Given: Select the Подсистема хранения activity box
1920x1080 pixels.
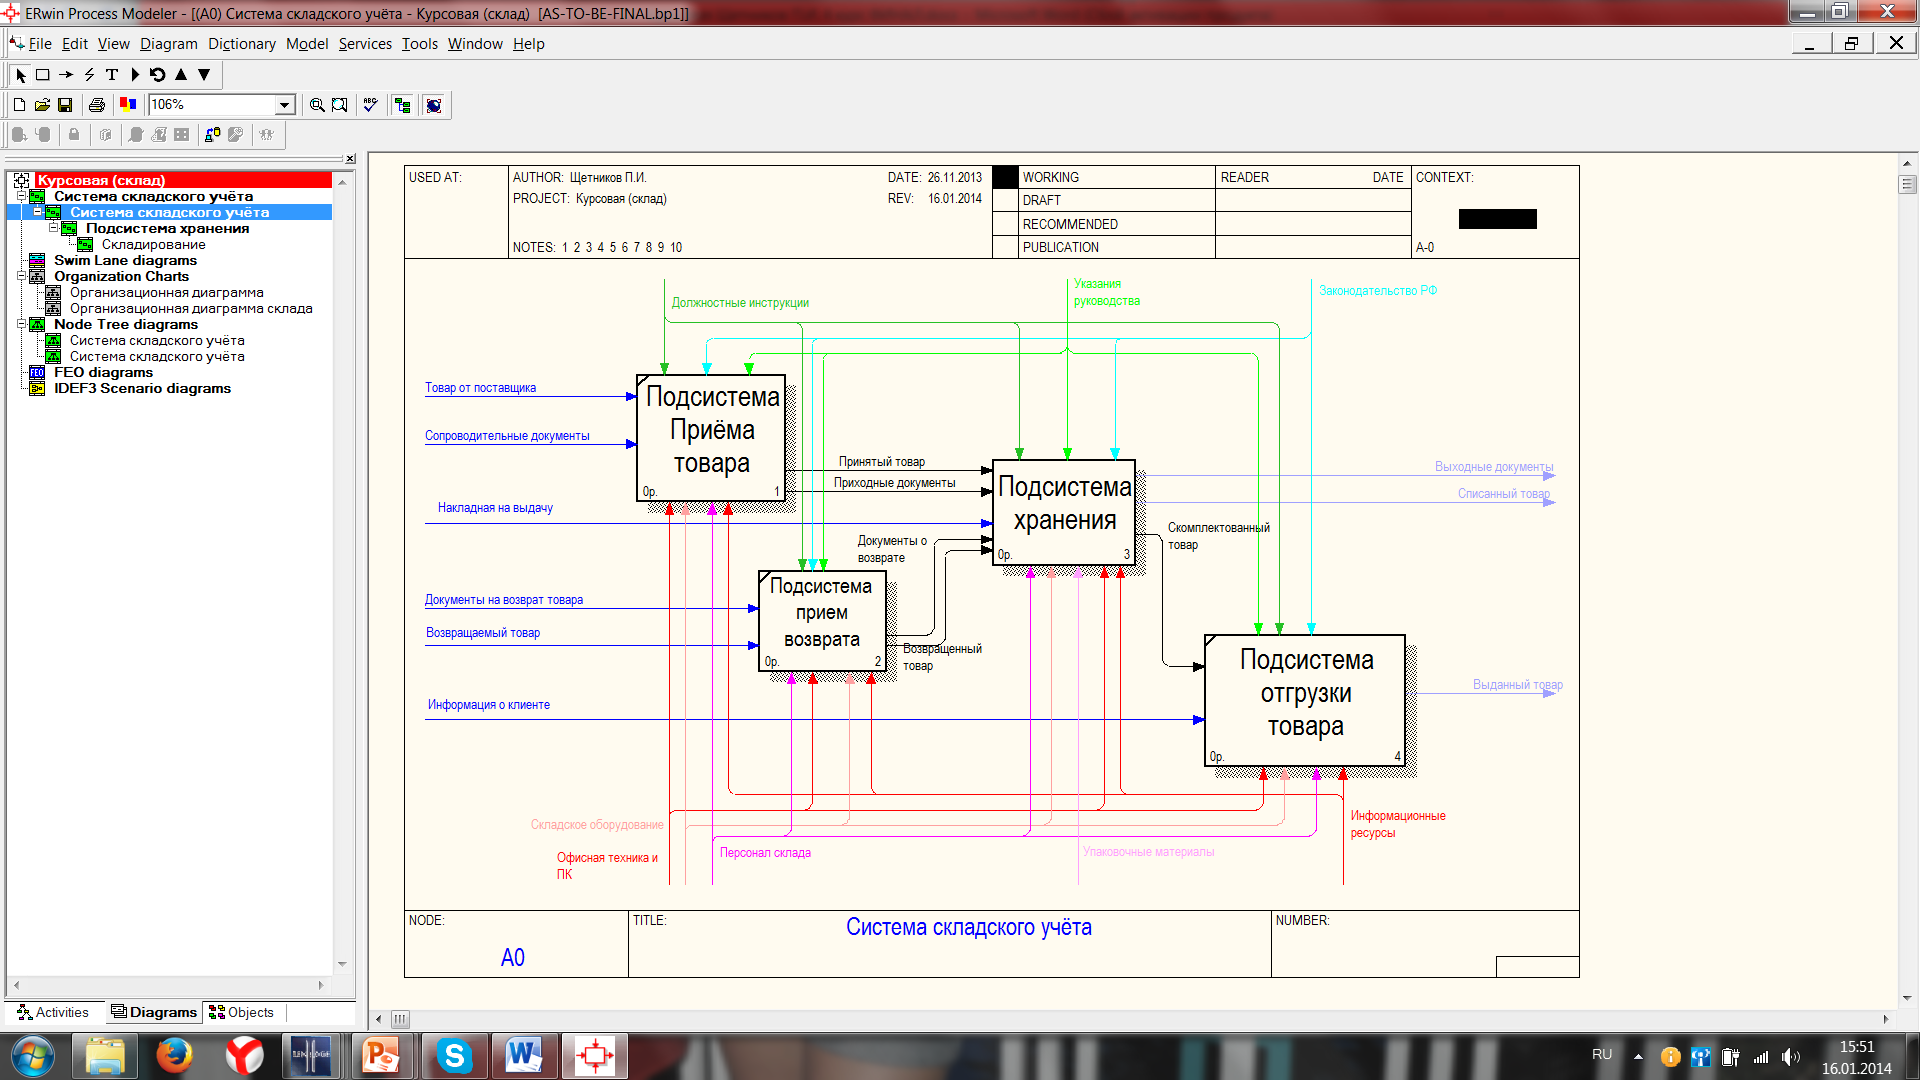Looking at the screenshot, I should click(1064, 512).
